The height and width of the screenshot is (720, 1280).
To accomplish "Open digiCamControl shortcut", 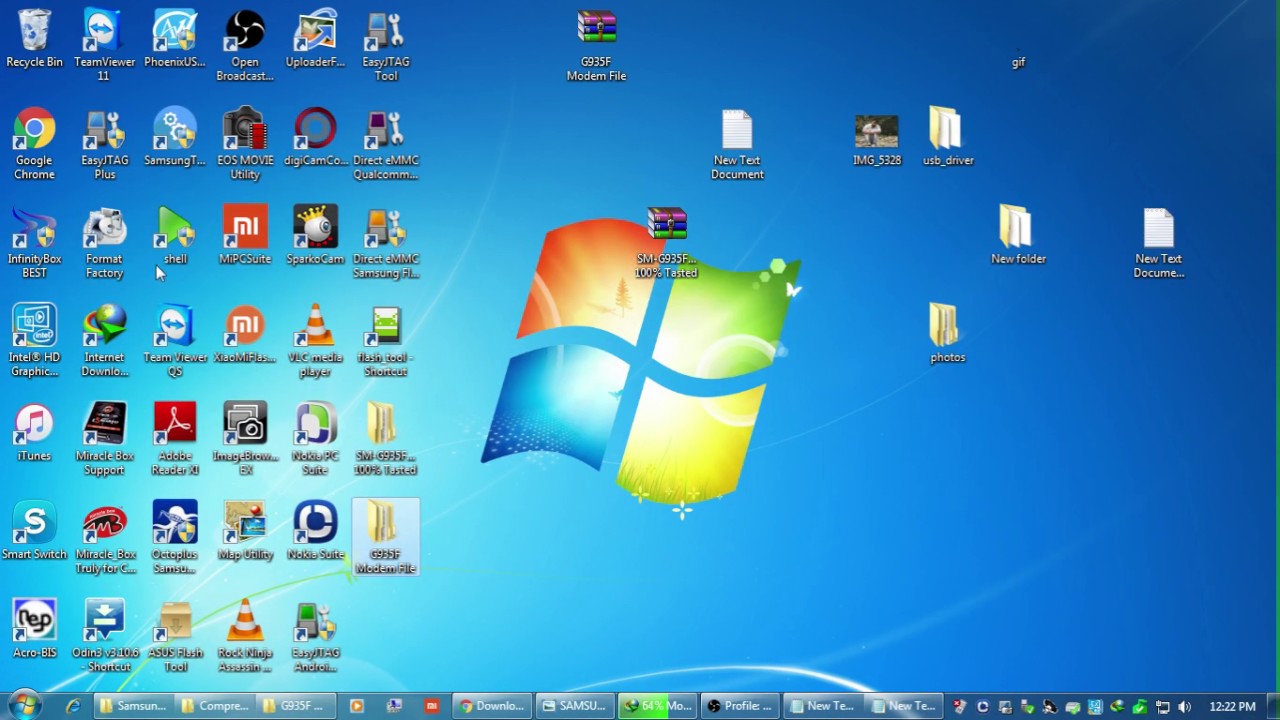I will [315, 138].
